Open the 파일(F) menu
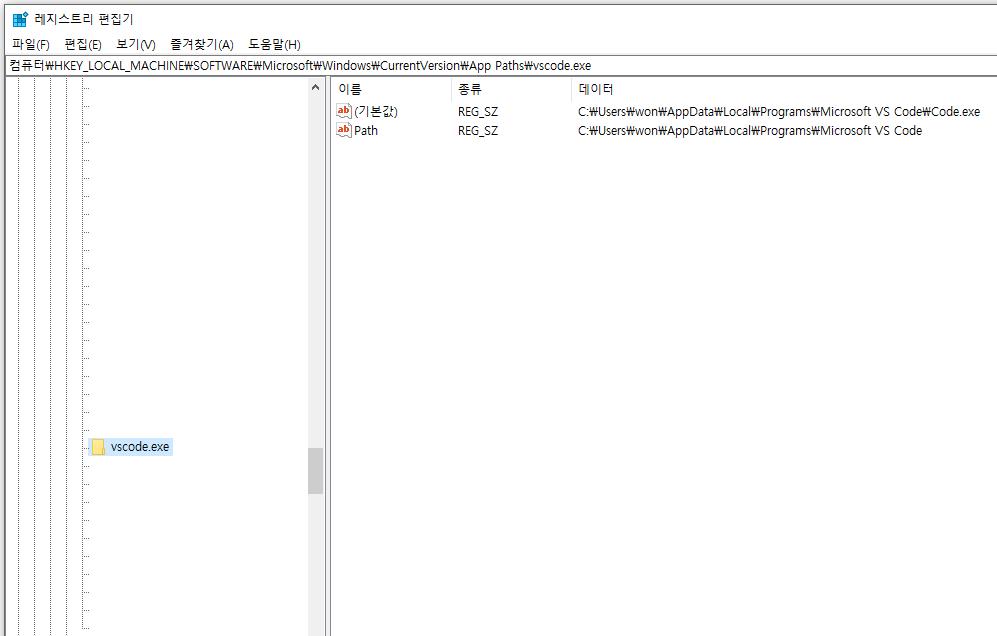Screen dimensions: 997x636 click(x=31, y=45)
